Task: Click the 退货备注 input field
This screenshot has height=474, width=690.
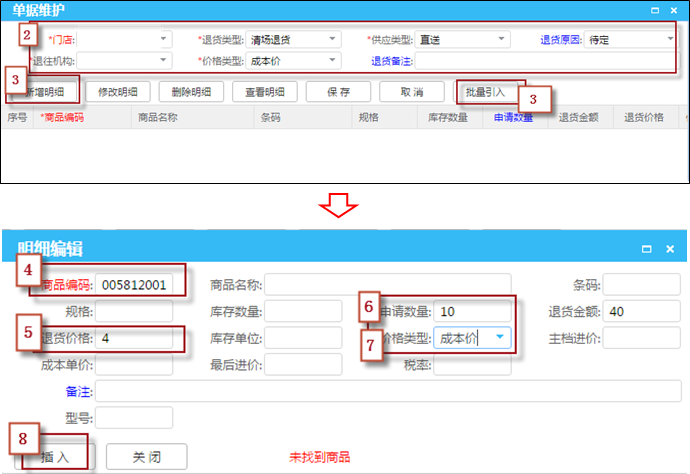Action: (546, 61)
